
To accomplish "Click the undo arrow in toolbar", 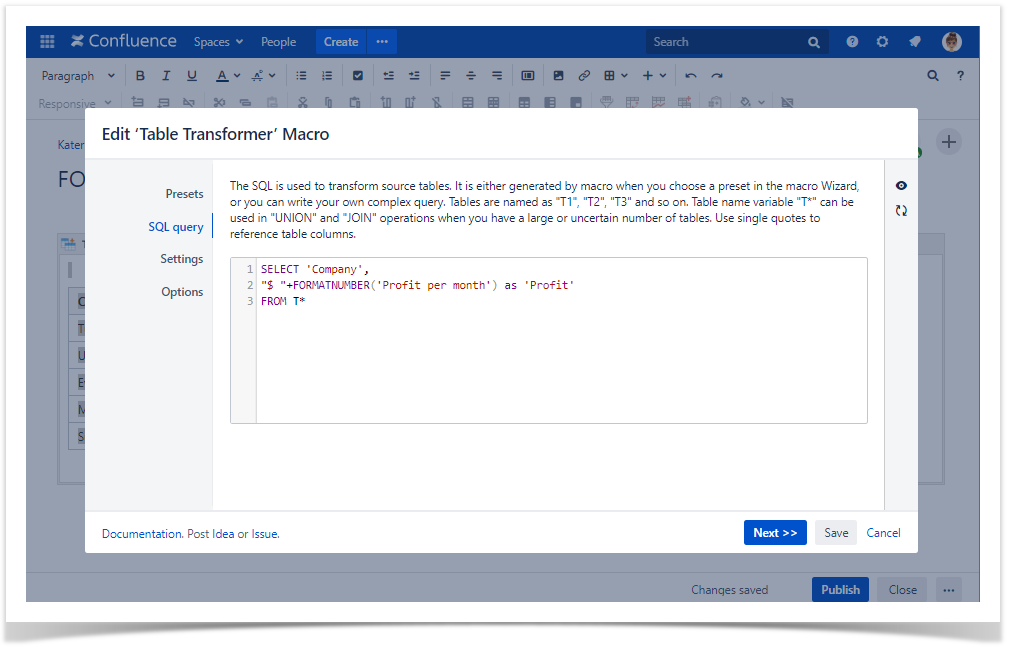I will pos(690,76).
